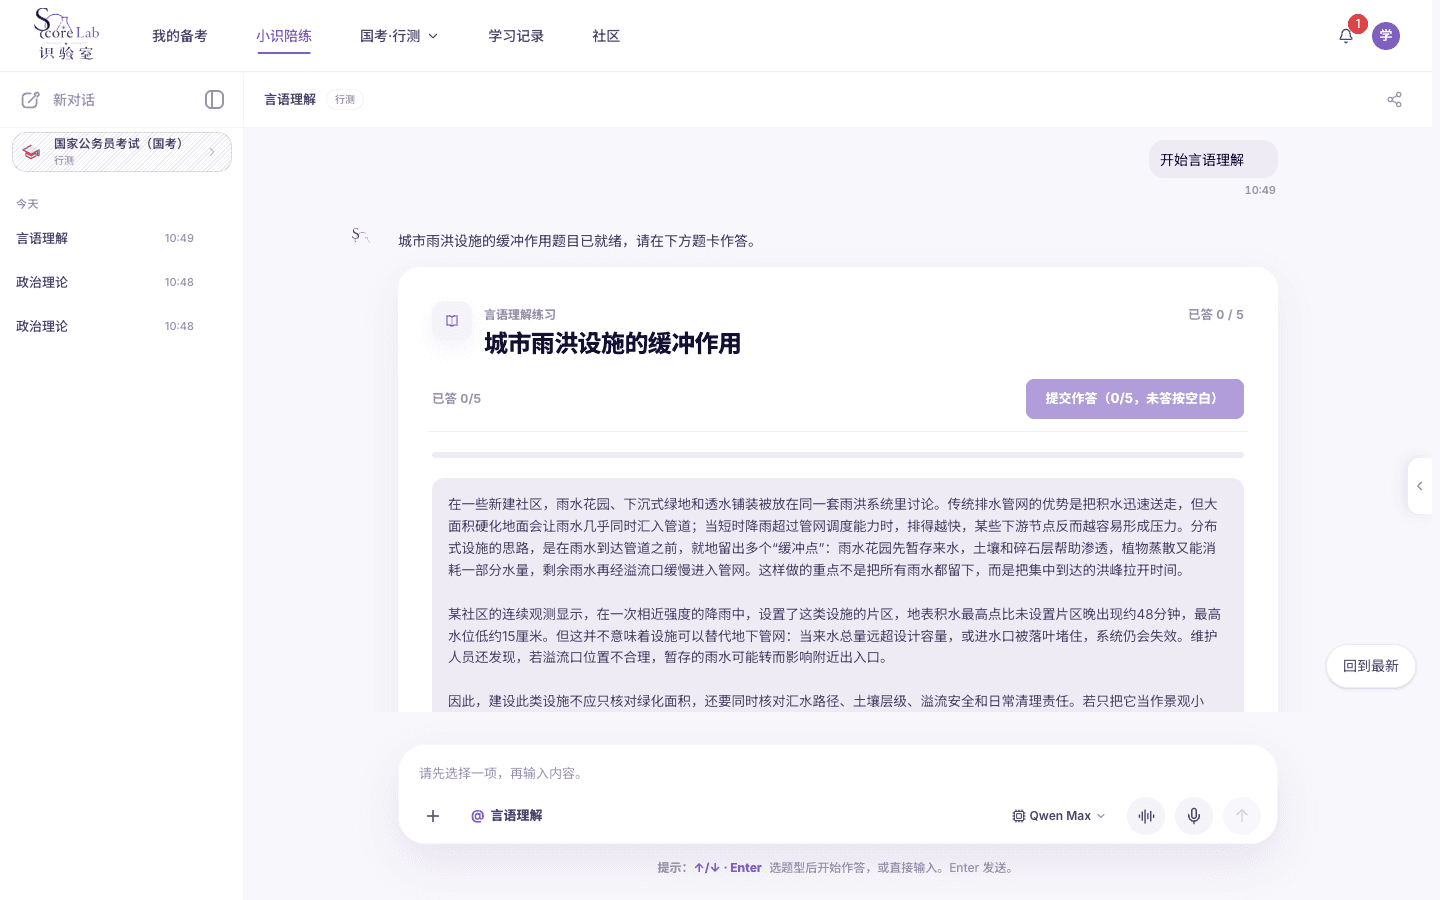The width and height of the screenshot is (1440, 900).
Task: Start a 新对话
Action: click(x=74, y=100)
